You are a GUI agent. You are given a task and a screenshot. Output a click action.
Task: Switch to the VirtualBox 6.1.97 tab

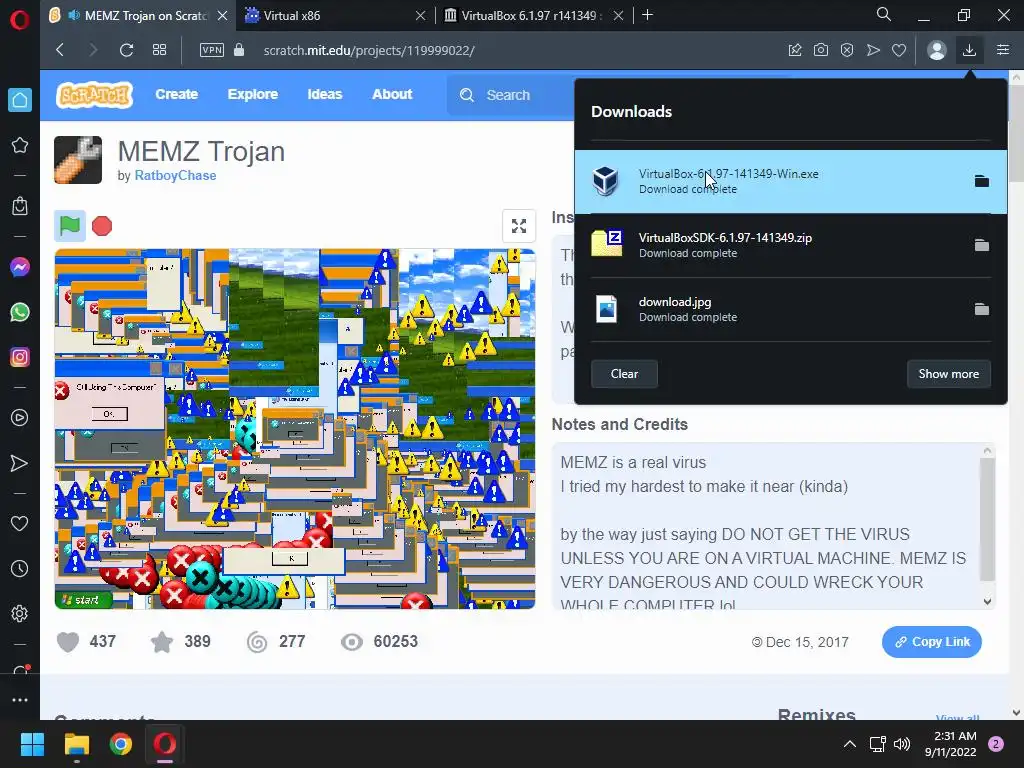point(532,16)
